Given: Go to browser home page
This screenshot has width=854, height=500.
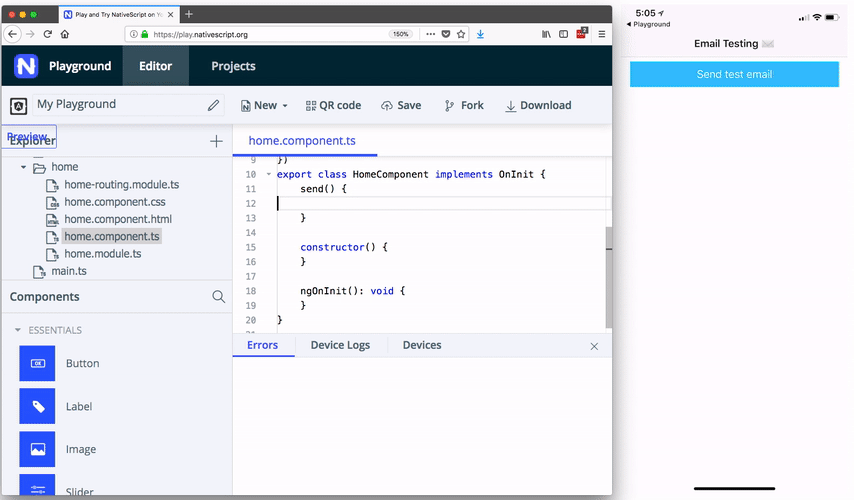Looking at the screenshot, I should point(65,34).
